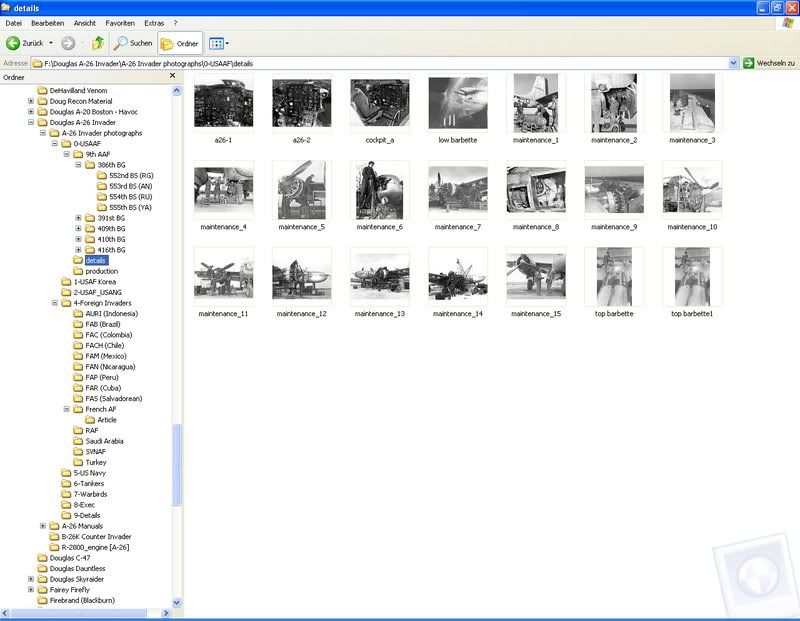
Task: Select the 'maintenance_14' image thumbnail
Action: 457,278
